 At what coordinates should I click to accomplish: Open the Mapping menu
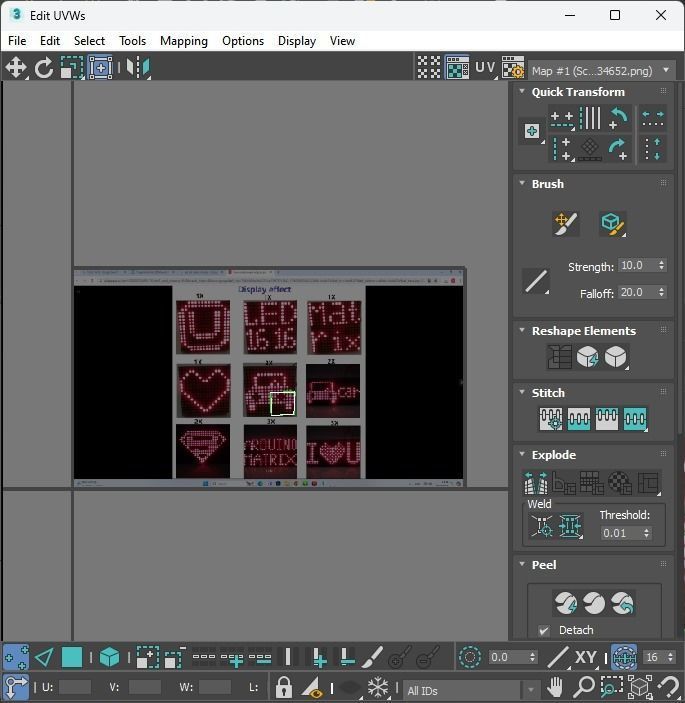[x=184, y=41]
